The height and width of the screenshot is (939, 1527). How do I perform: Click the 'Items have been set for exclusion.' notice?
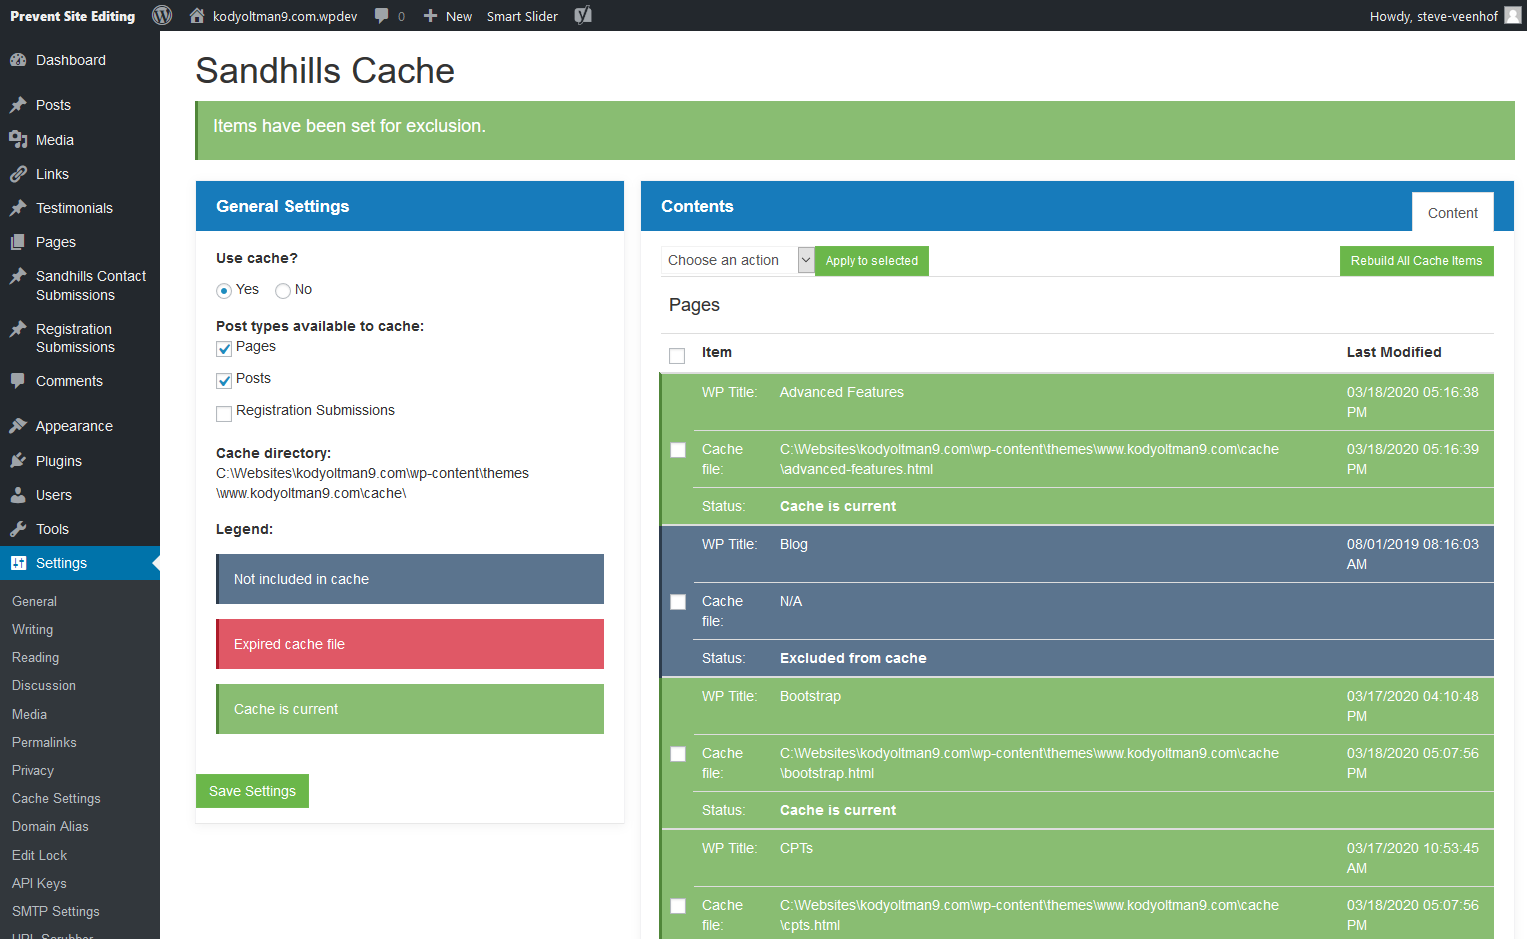855,130
